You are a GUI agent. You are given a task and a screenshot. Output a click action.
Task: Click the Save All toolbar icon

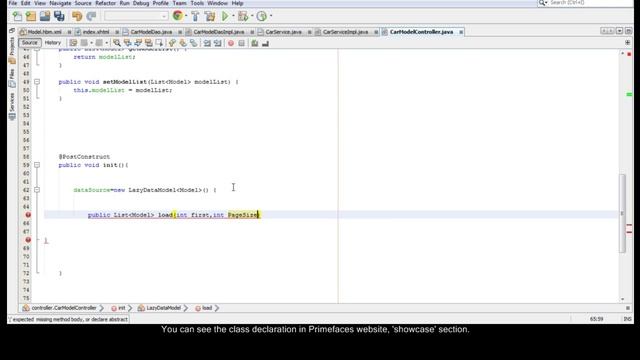click(x=59, y=16)
